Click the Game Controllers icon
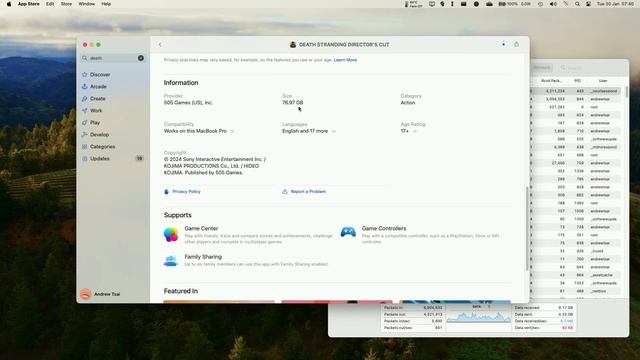 point(348,232)
